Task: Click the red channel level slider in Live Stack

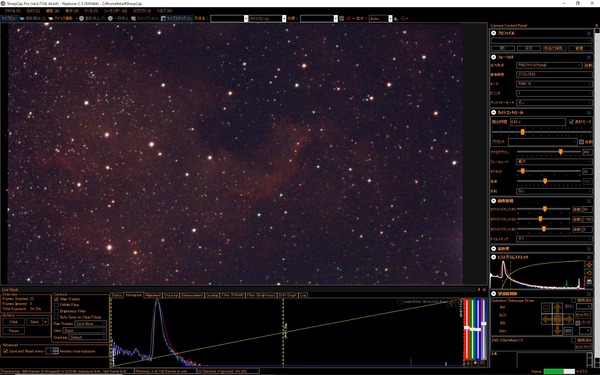Action: point(467,328)
